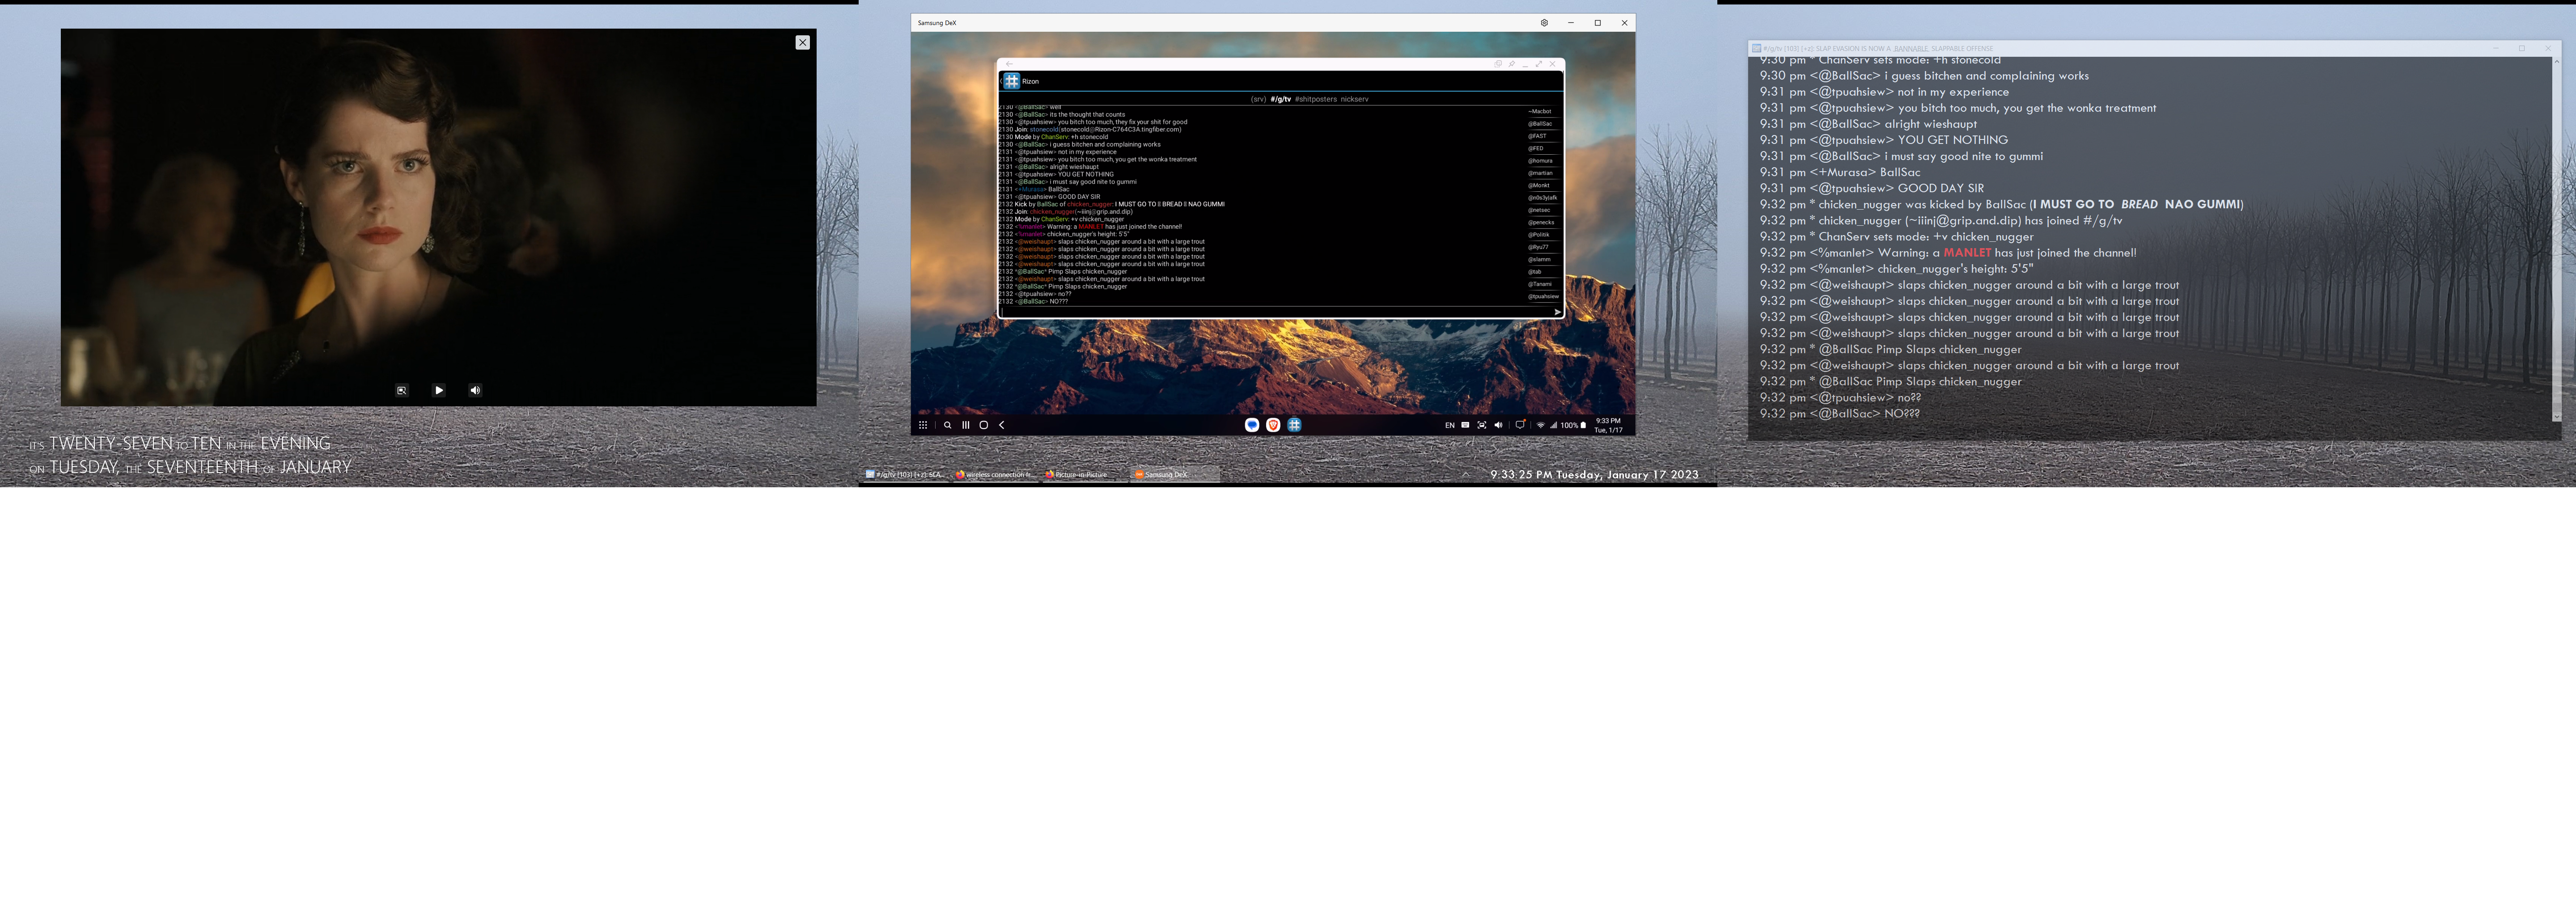2576x924 pixels.
Task: Show DeX recent apps
Action: click(x=965, y=425)
